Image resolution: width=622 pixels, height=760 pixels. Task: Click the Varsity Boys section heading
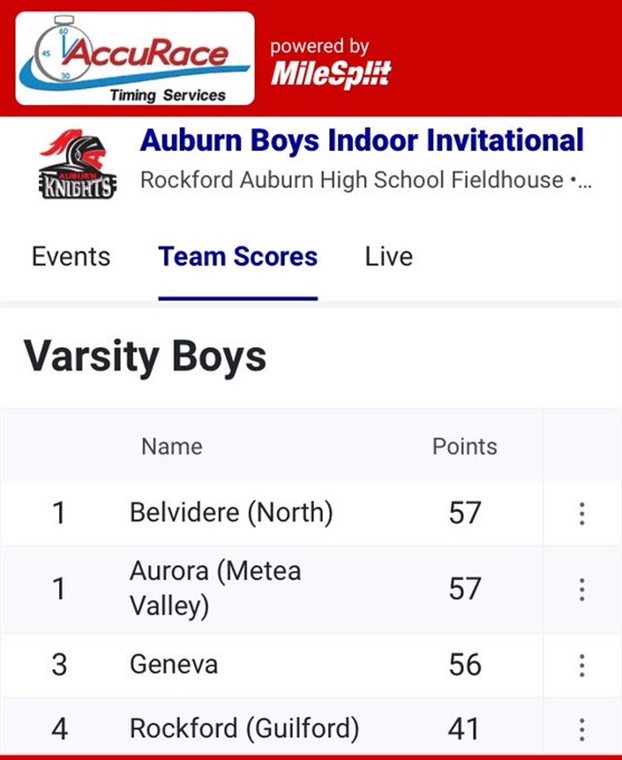point(145,358)
